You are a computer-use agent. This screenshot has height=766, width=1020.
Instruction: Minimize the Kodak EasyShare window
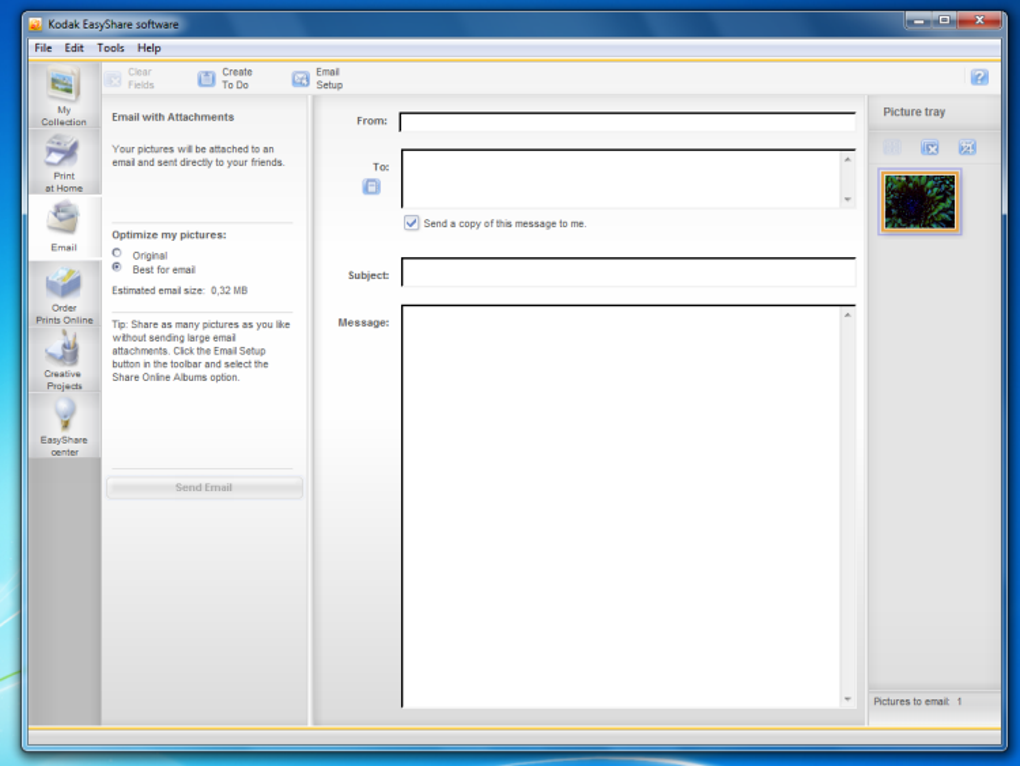click(x=919, y=21)
